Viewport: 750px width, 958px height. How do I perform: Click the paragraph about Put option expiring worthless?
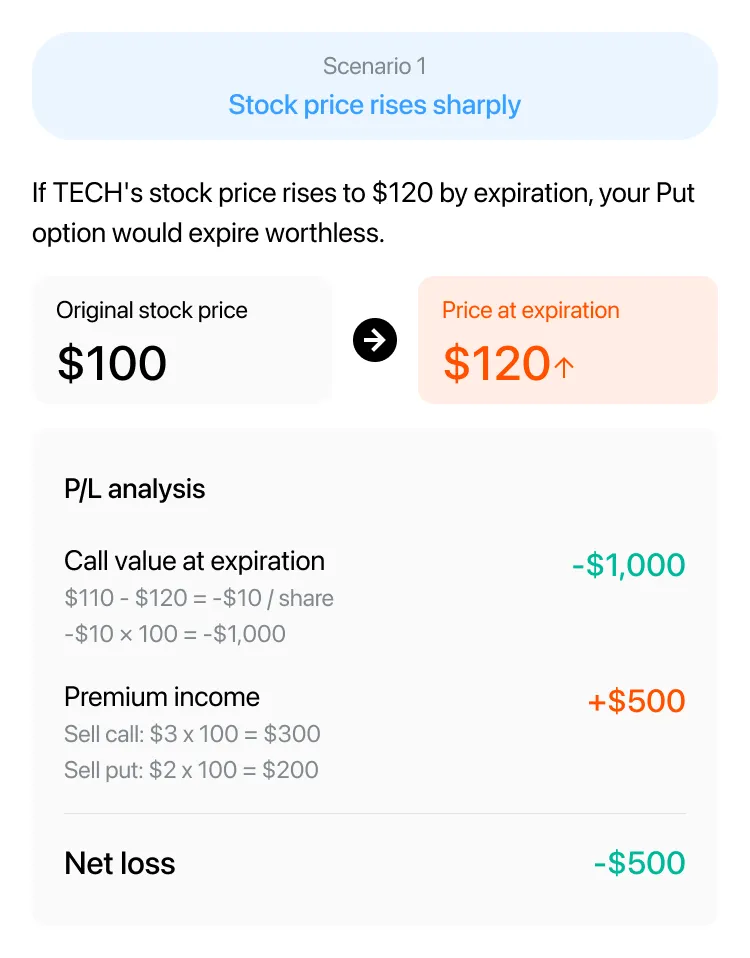click(x=363, y=213)
